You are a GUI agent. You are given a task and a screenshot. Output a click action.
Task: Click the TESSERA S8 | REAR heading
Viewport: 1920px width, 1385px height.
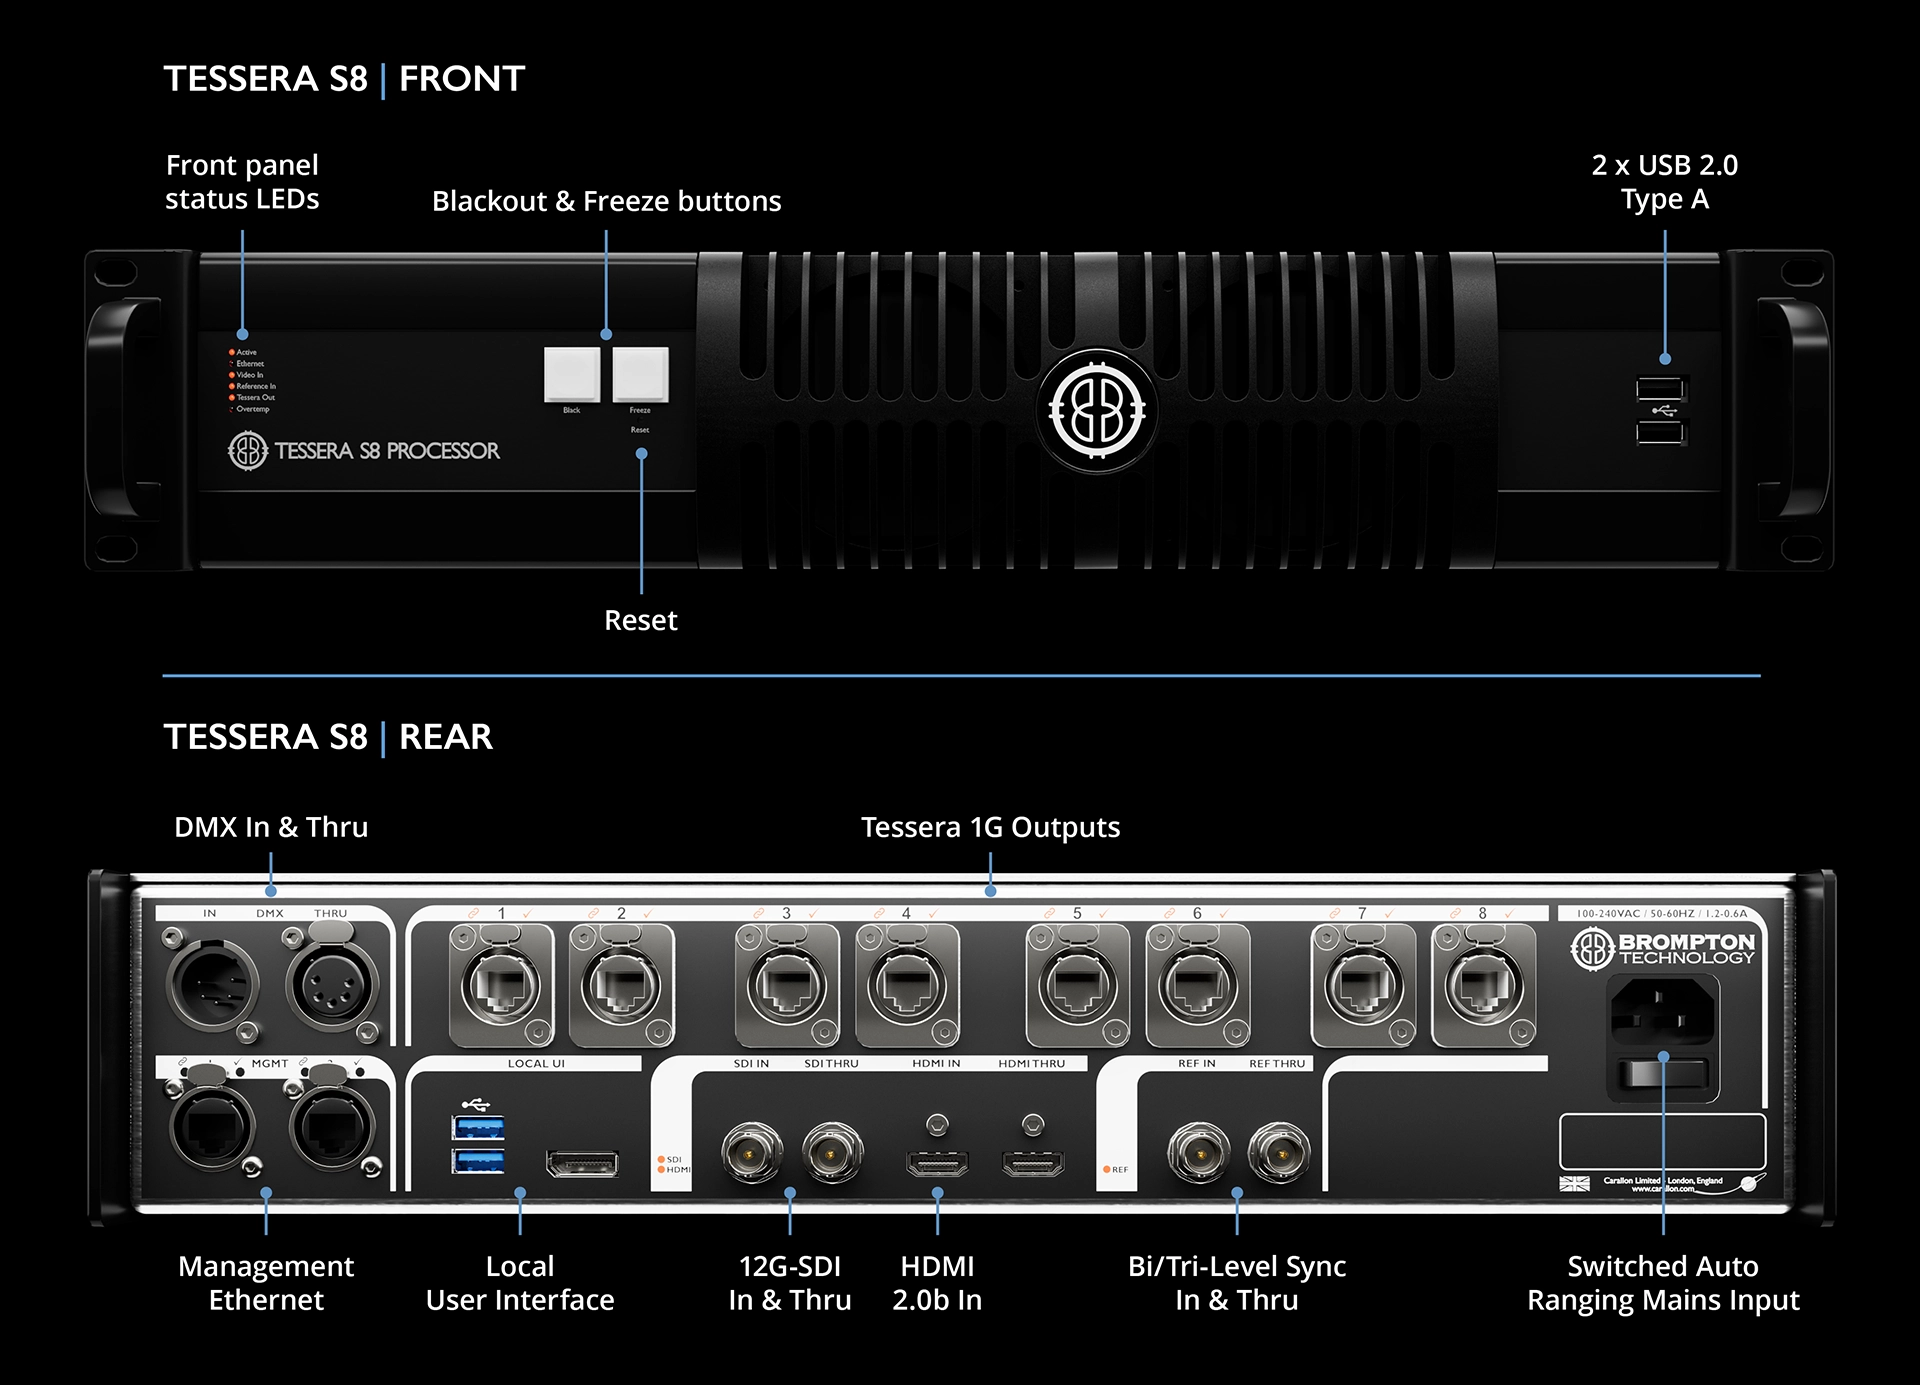pyautogui.click(x=328, y=736)
